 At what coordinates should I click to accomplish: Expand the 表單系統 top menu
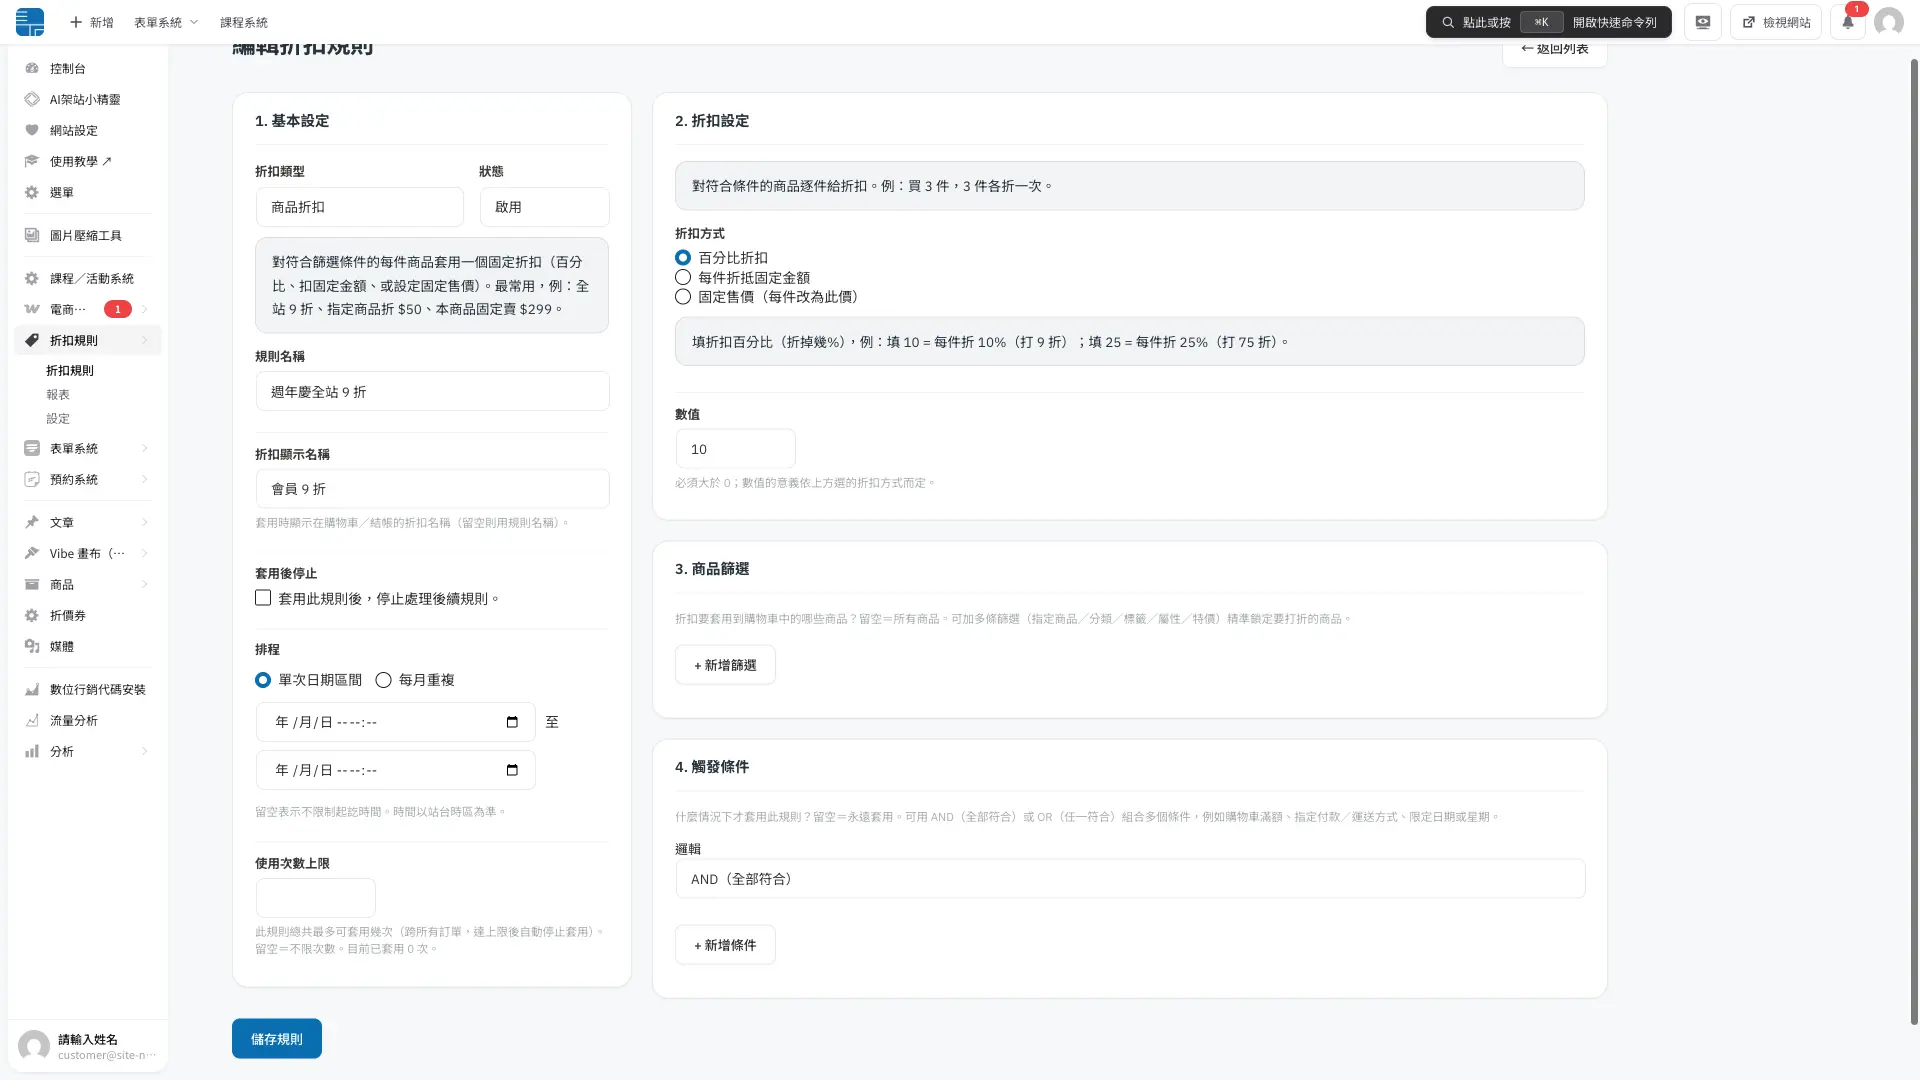coord(166,22)
